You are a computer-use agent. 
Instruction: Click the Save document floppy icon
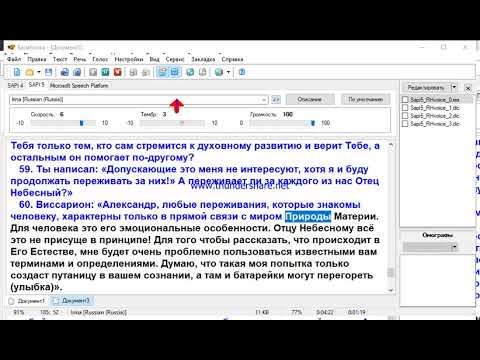[x=49, y=72]
